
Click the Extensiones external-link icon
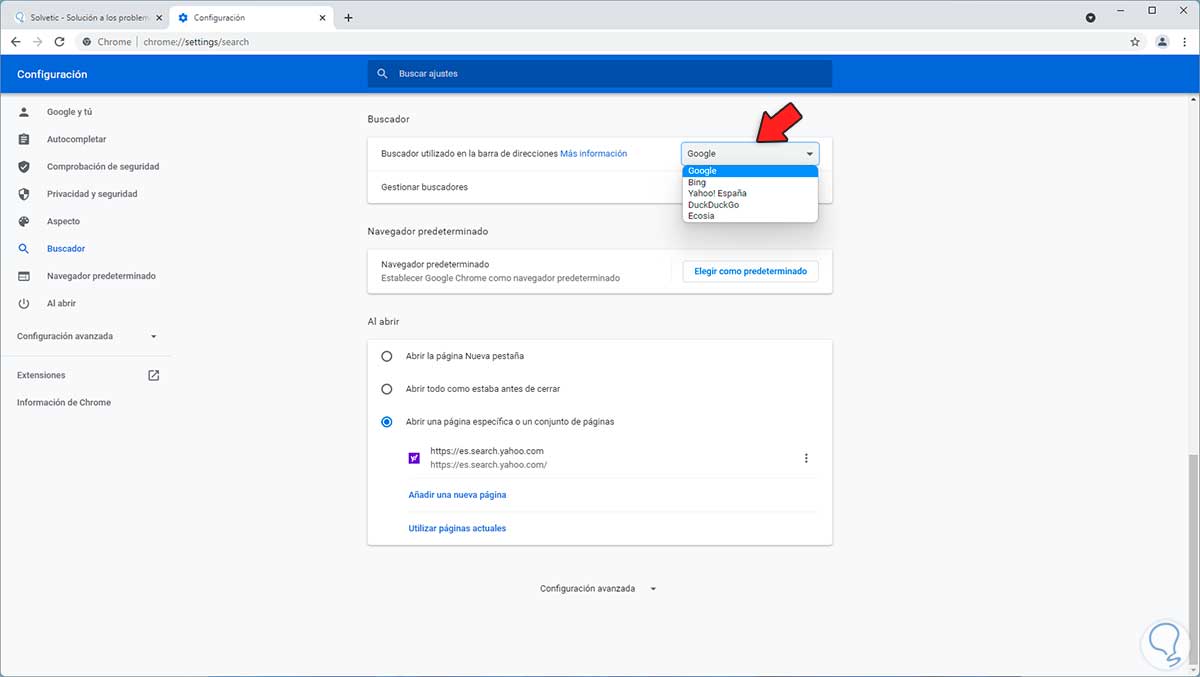pos(153,375)
